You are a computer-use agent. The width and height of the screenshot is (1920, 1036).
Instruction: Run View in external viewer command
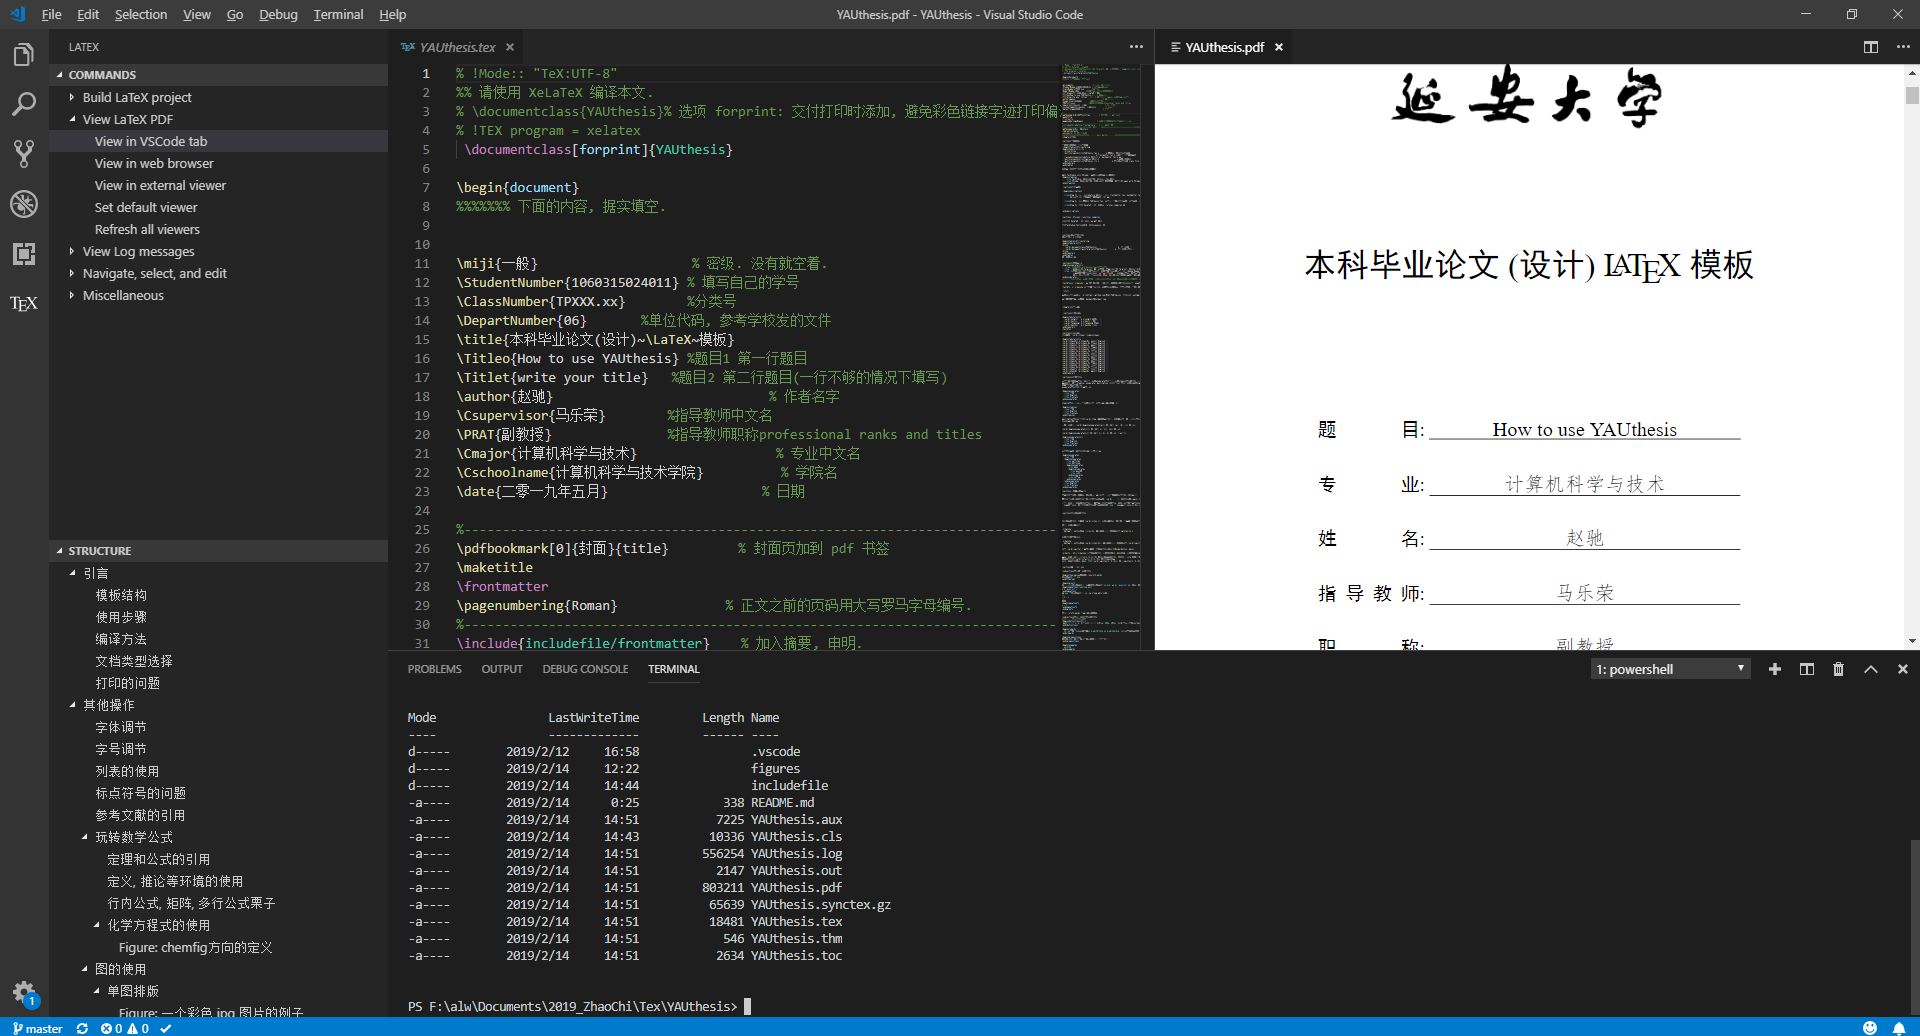[x=160, y=185]
